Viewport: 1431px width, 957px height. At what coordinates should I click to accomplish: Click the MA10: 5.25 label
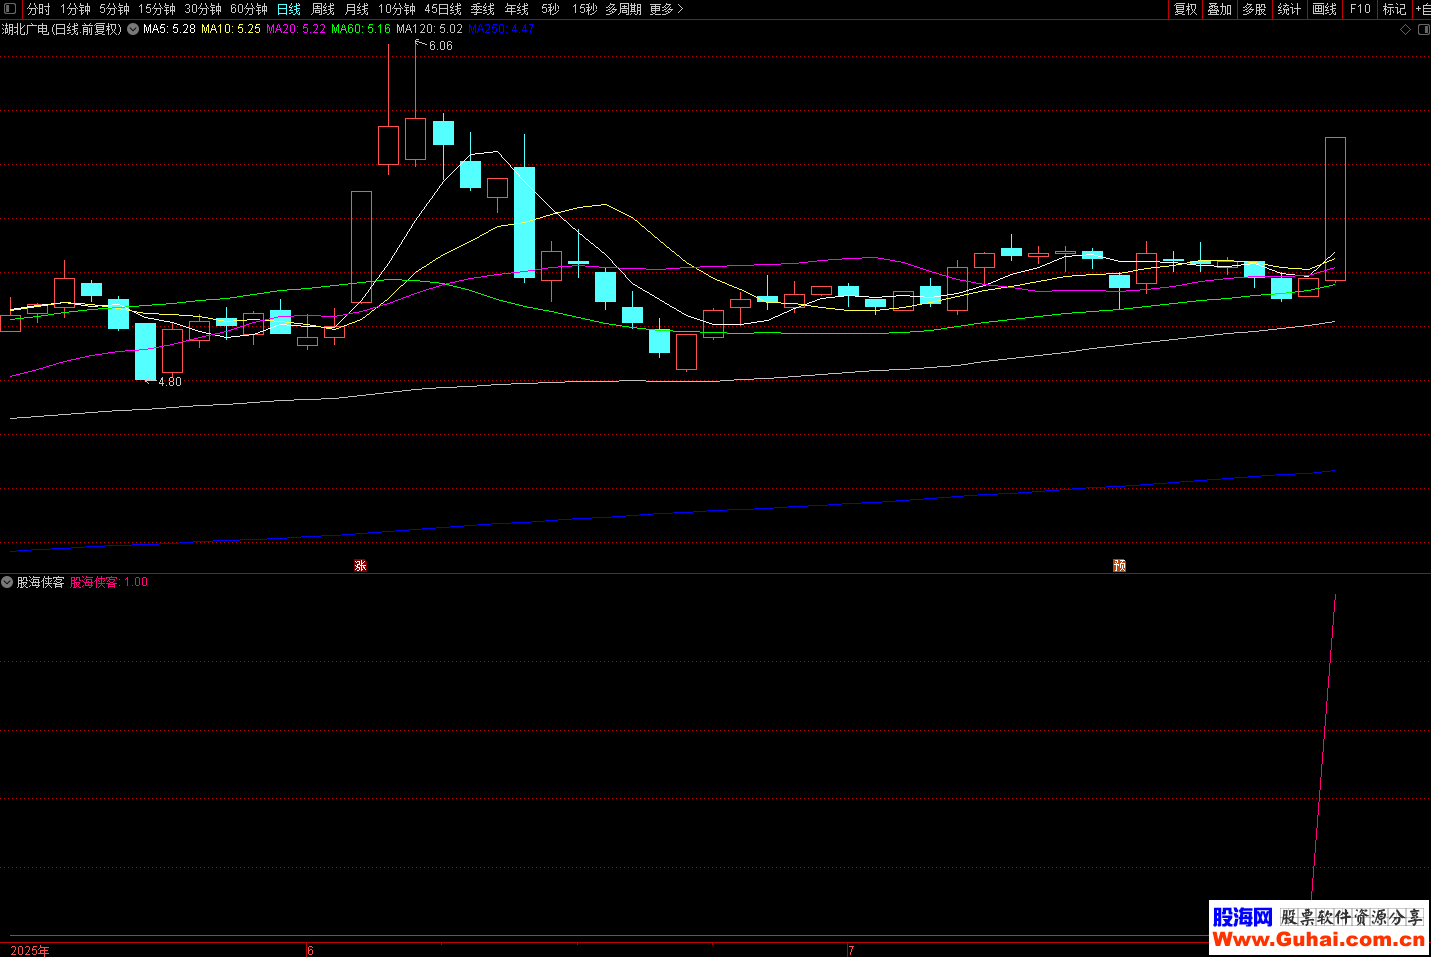click(231, 29)
